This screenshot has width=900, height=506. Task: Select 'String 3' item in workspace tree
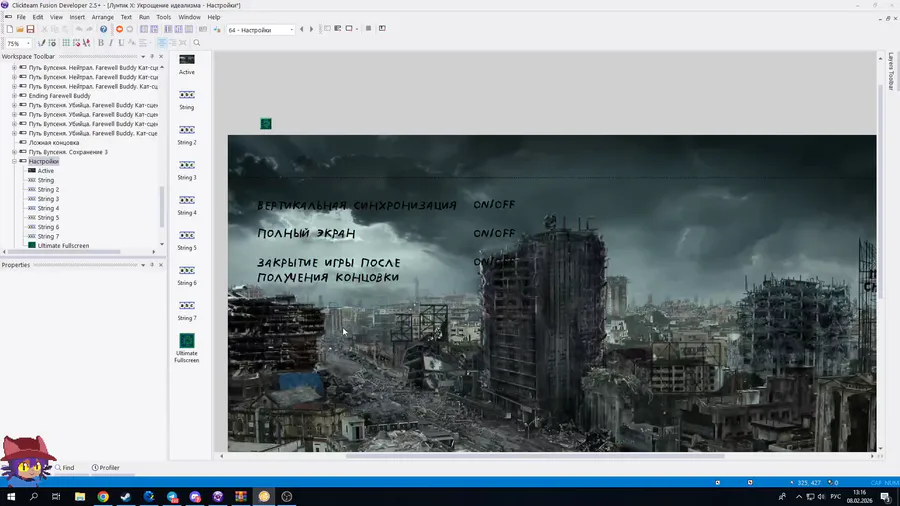coord(48,198)
